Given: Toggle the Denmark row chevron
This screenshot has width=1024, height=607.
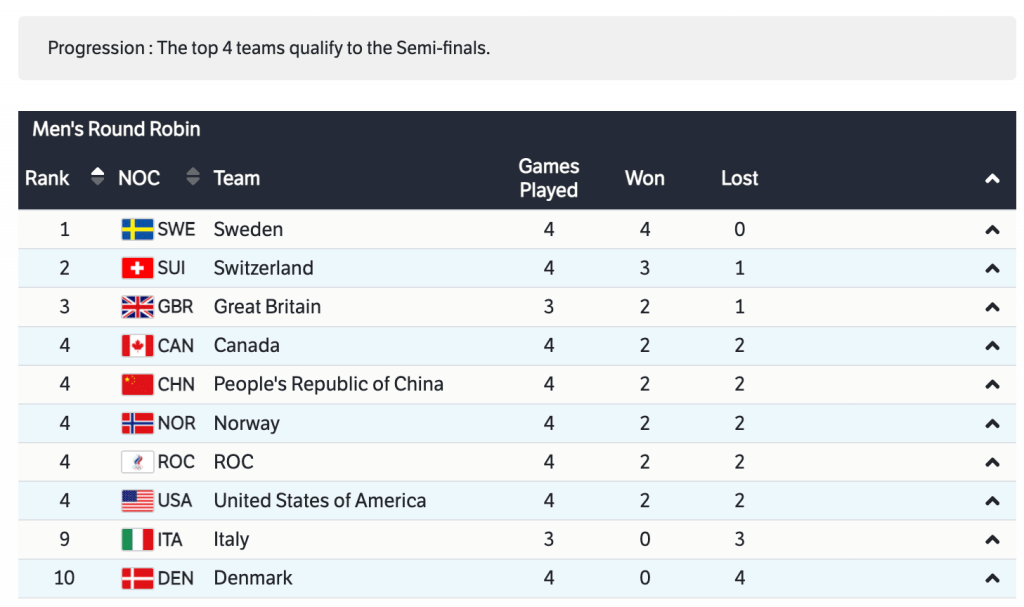Looking at the screenshot, I should (x=992, y=578).
